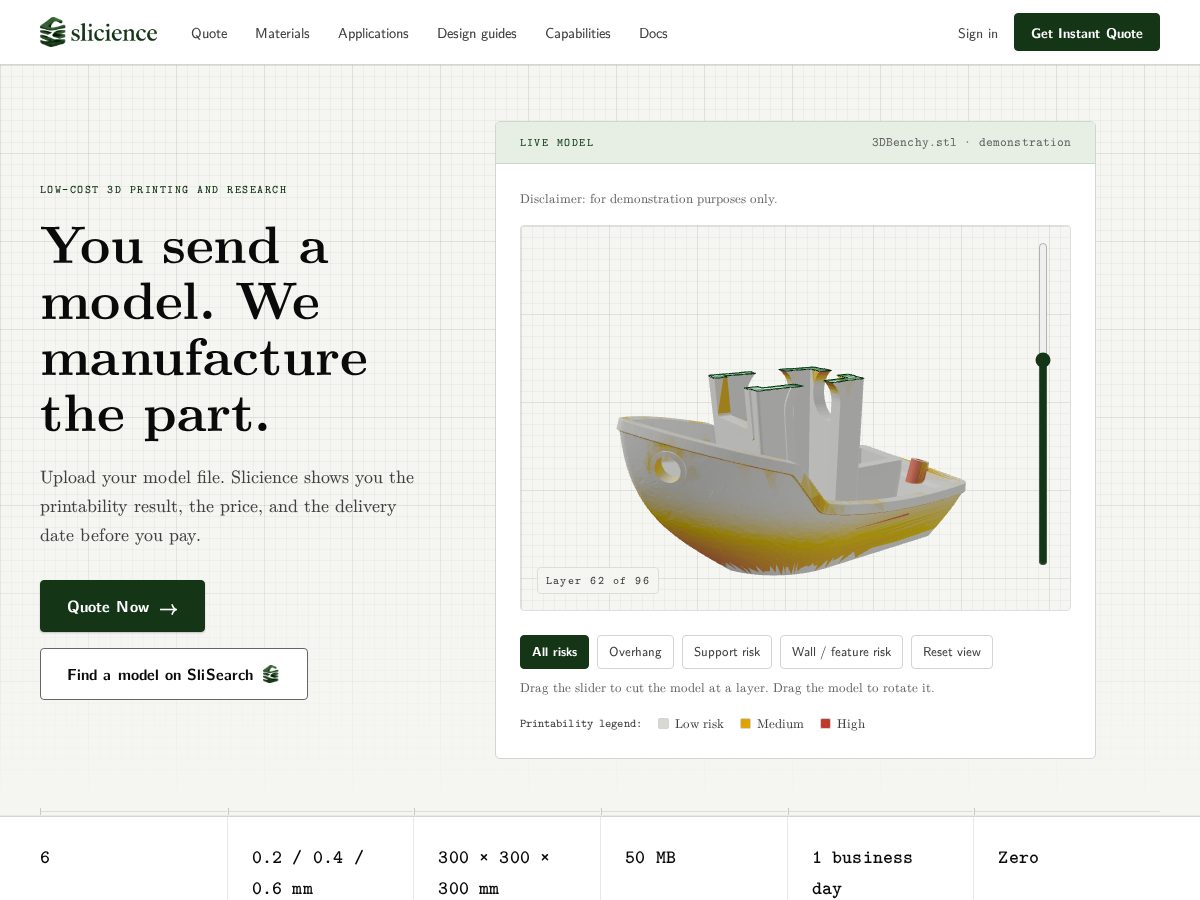Image resolution: width=1200 pixels, height=900 pixels.
Task: Click the 'Layer 62 of 96' label
Action: (x=598, y=581)
